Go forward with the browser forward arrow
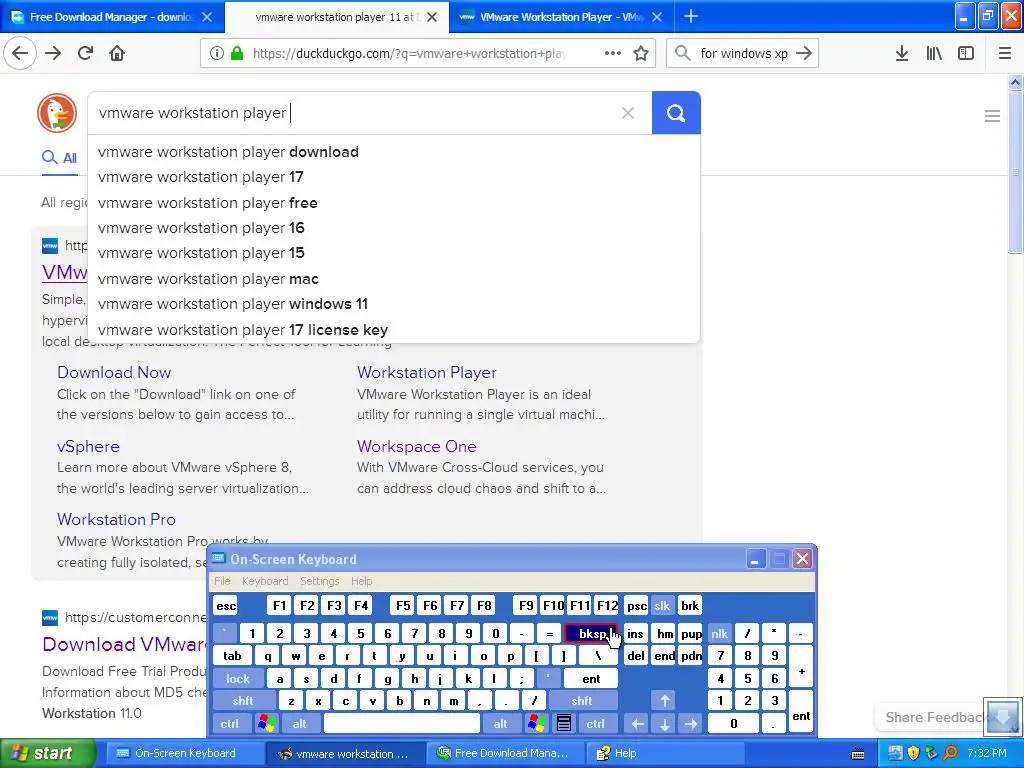This screenshot has width=1024, height=768. pyautogui.click(x=53, y=53)
